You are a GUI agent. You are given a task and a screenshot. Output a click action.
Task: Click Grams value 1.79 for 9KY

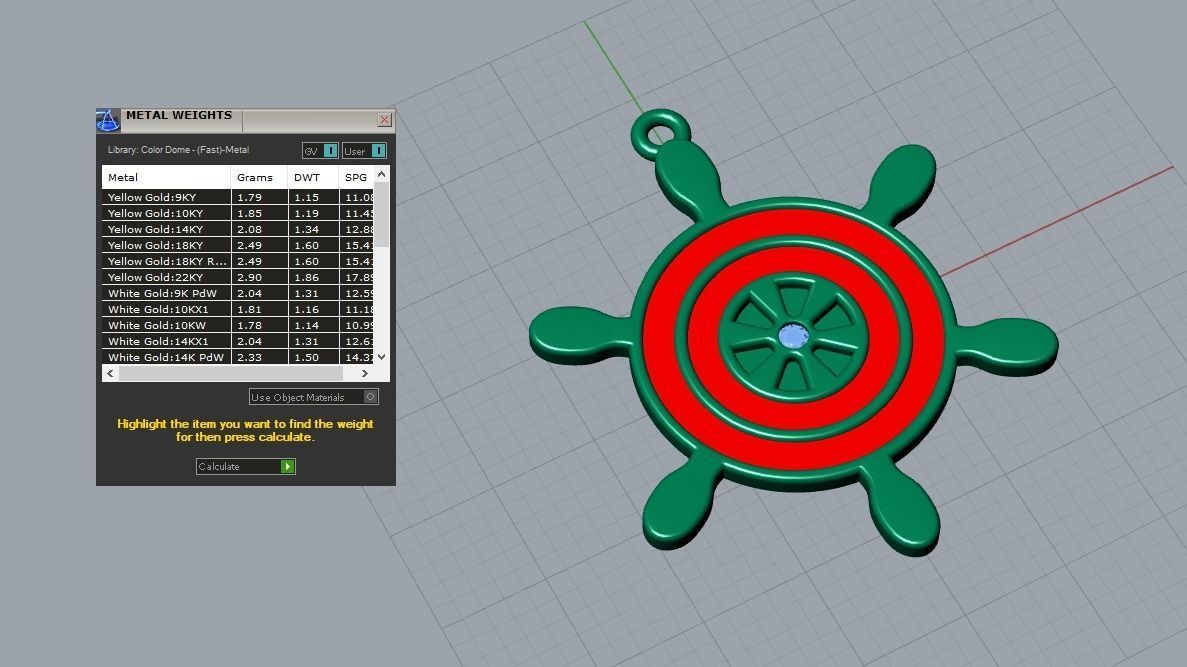(249, 197)
